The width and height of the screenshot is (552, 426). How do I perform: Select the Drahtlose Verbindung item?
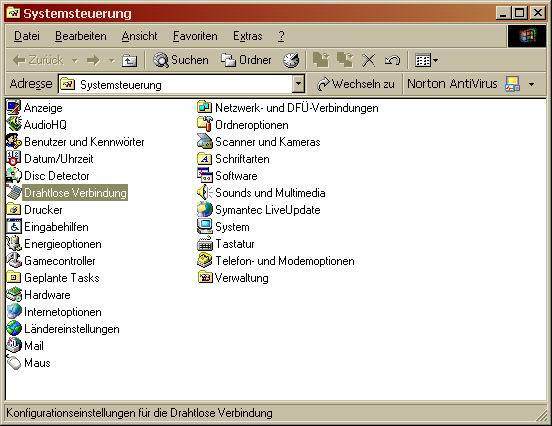pos(75,193)
